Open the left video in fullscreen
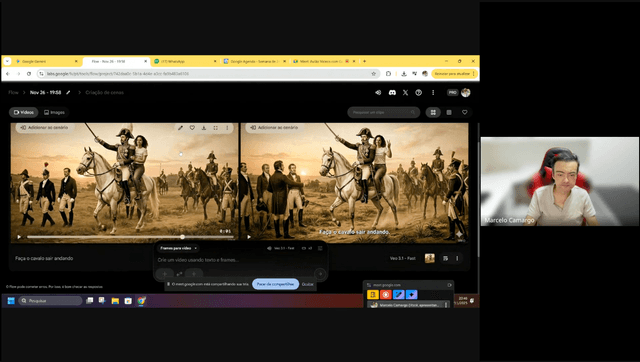The image size is (640, 362). [x=216, y=128]
